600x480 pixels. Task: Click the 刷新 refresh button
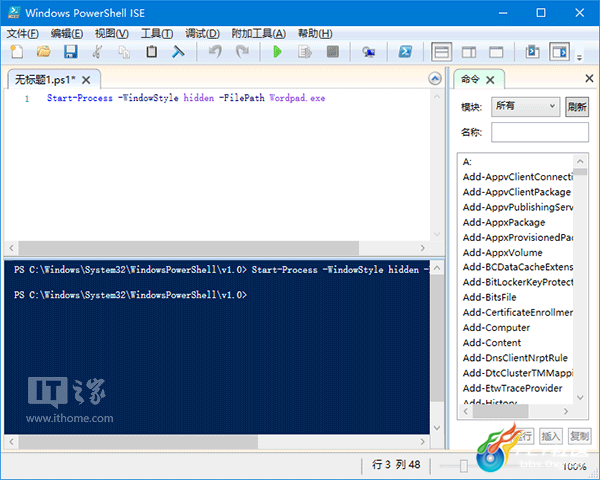click(577, 106)
